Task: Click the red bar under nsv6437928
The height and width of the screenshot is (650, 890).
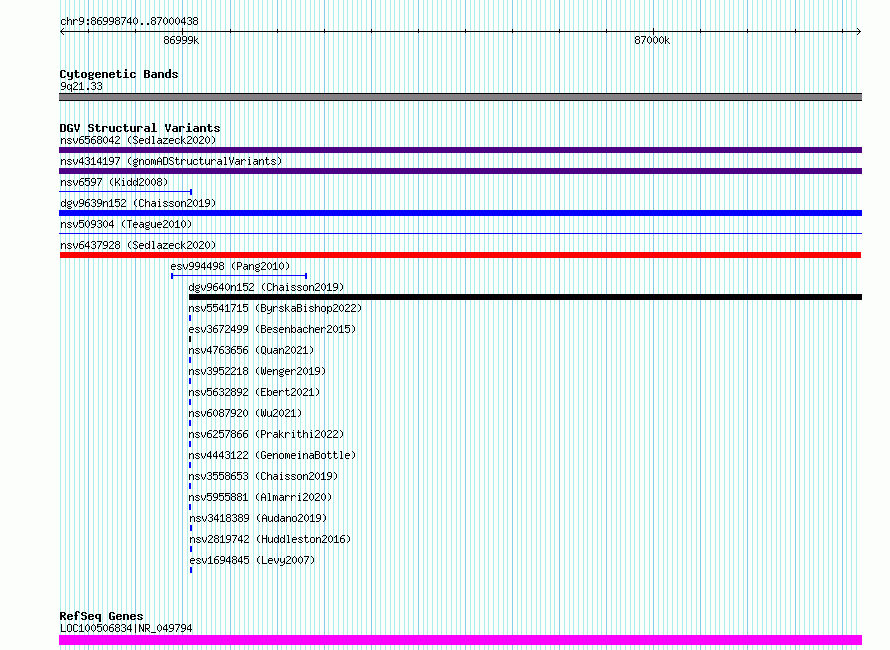Action: 460,255
